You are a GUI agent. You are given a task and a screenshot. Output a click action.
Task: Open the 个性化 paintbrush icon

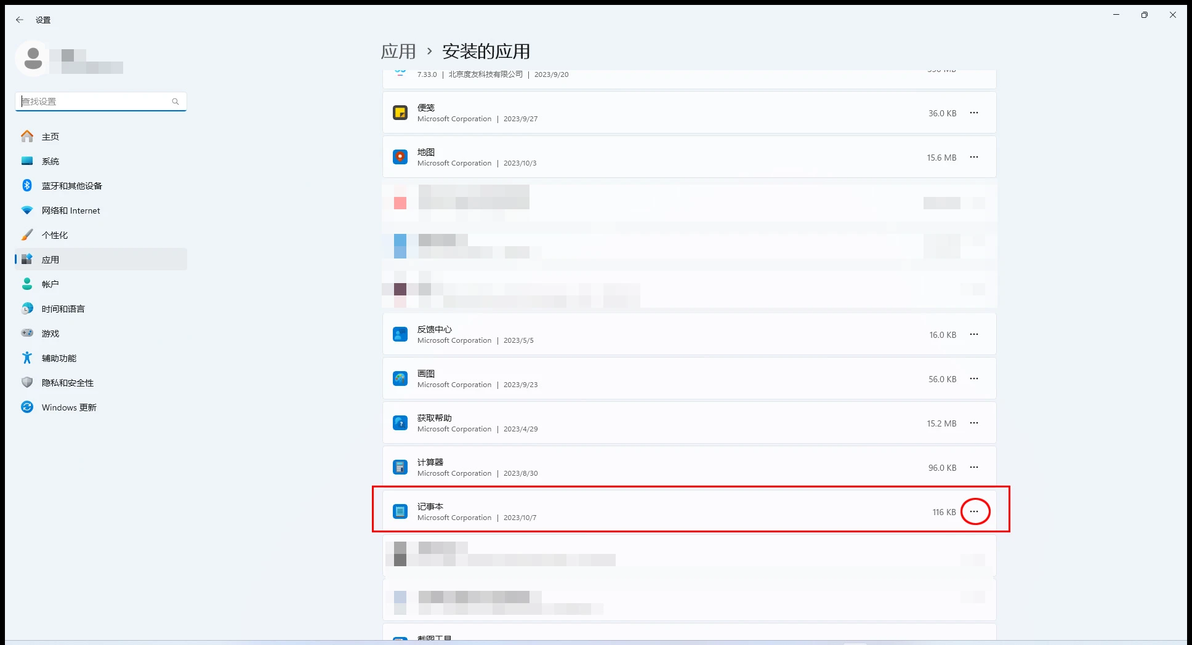[x=27, y=235]
